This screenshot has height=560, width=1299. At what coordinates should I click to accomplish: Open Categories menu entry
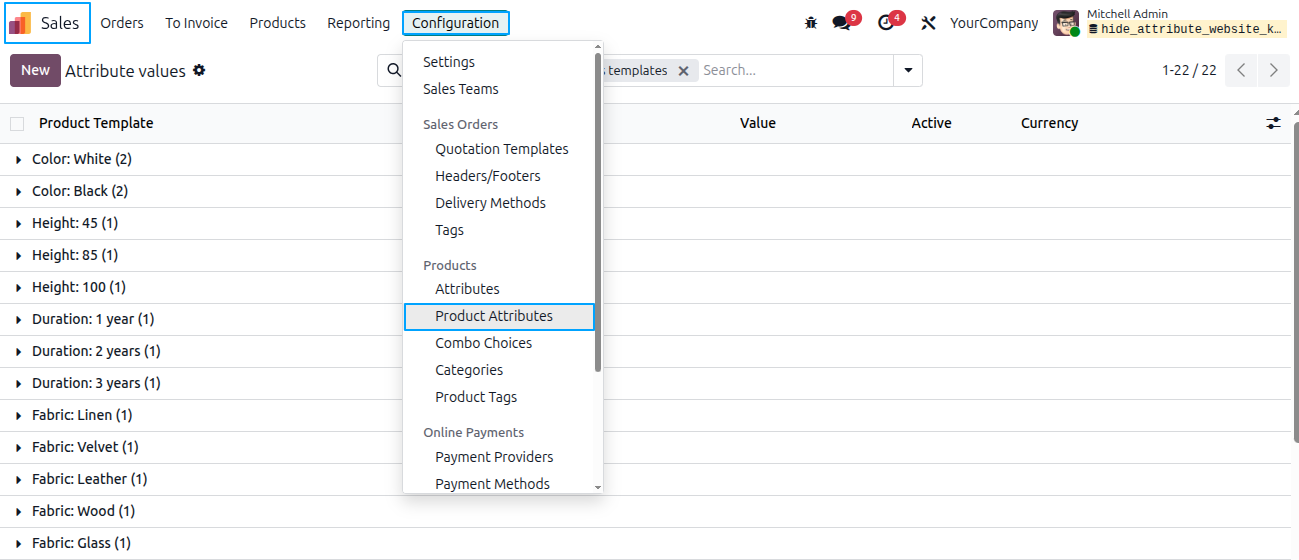coord(469,370)
